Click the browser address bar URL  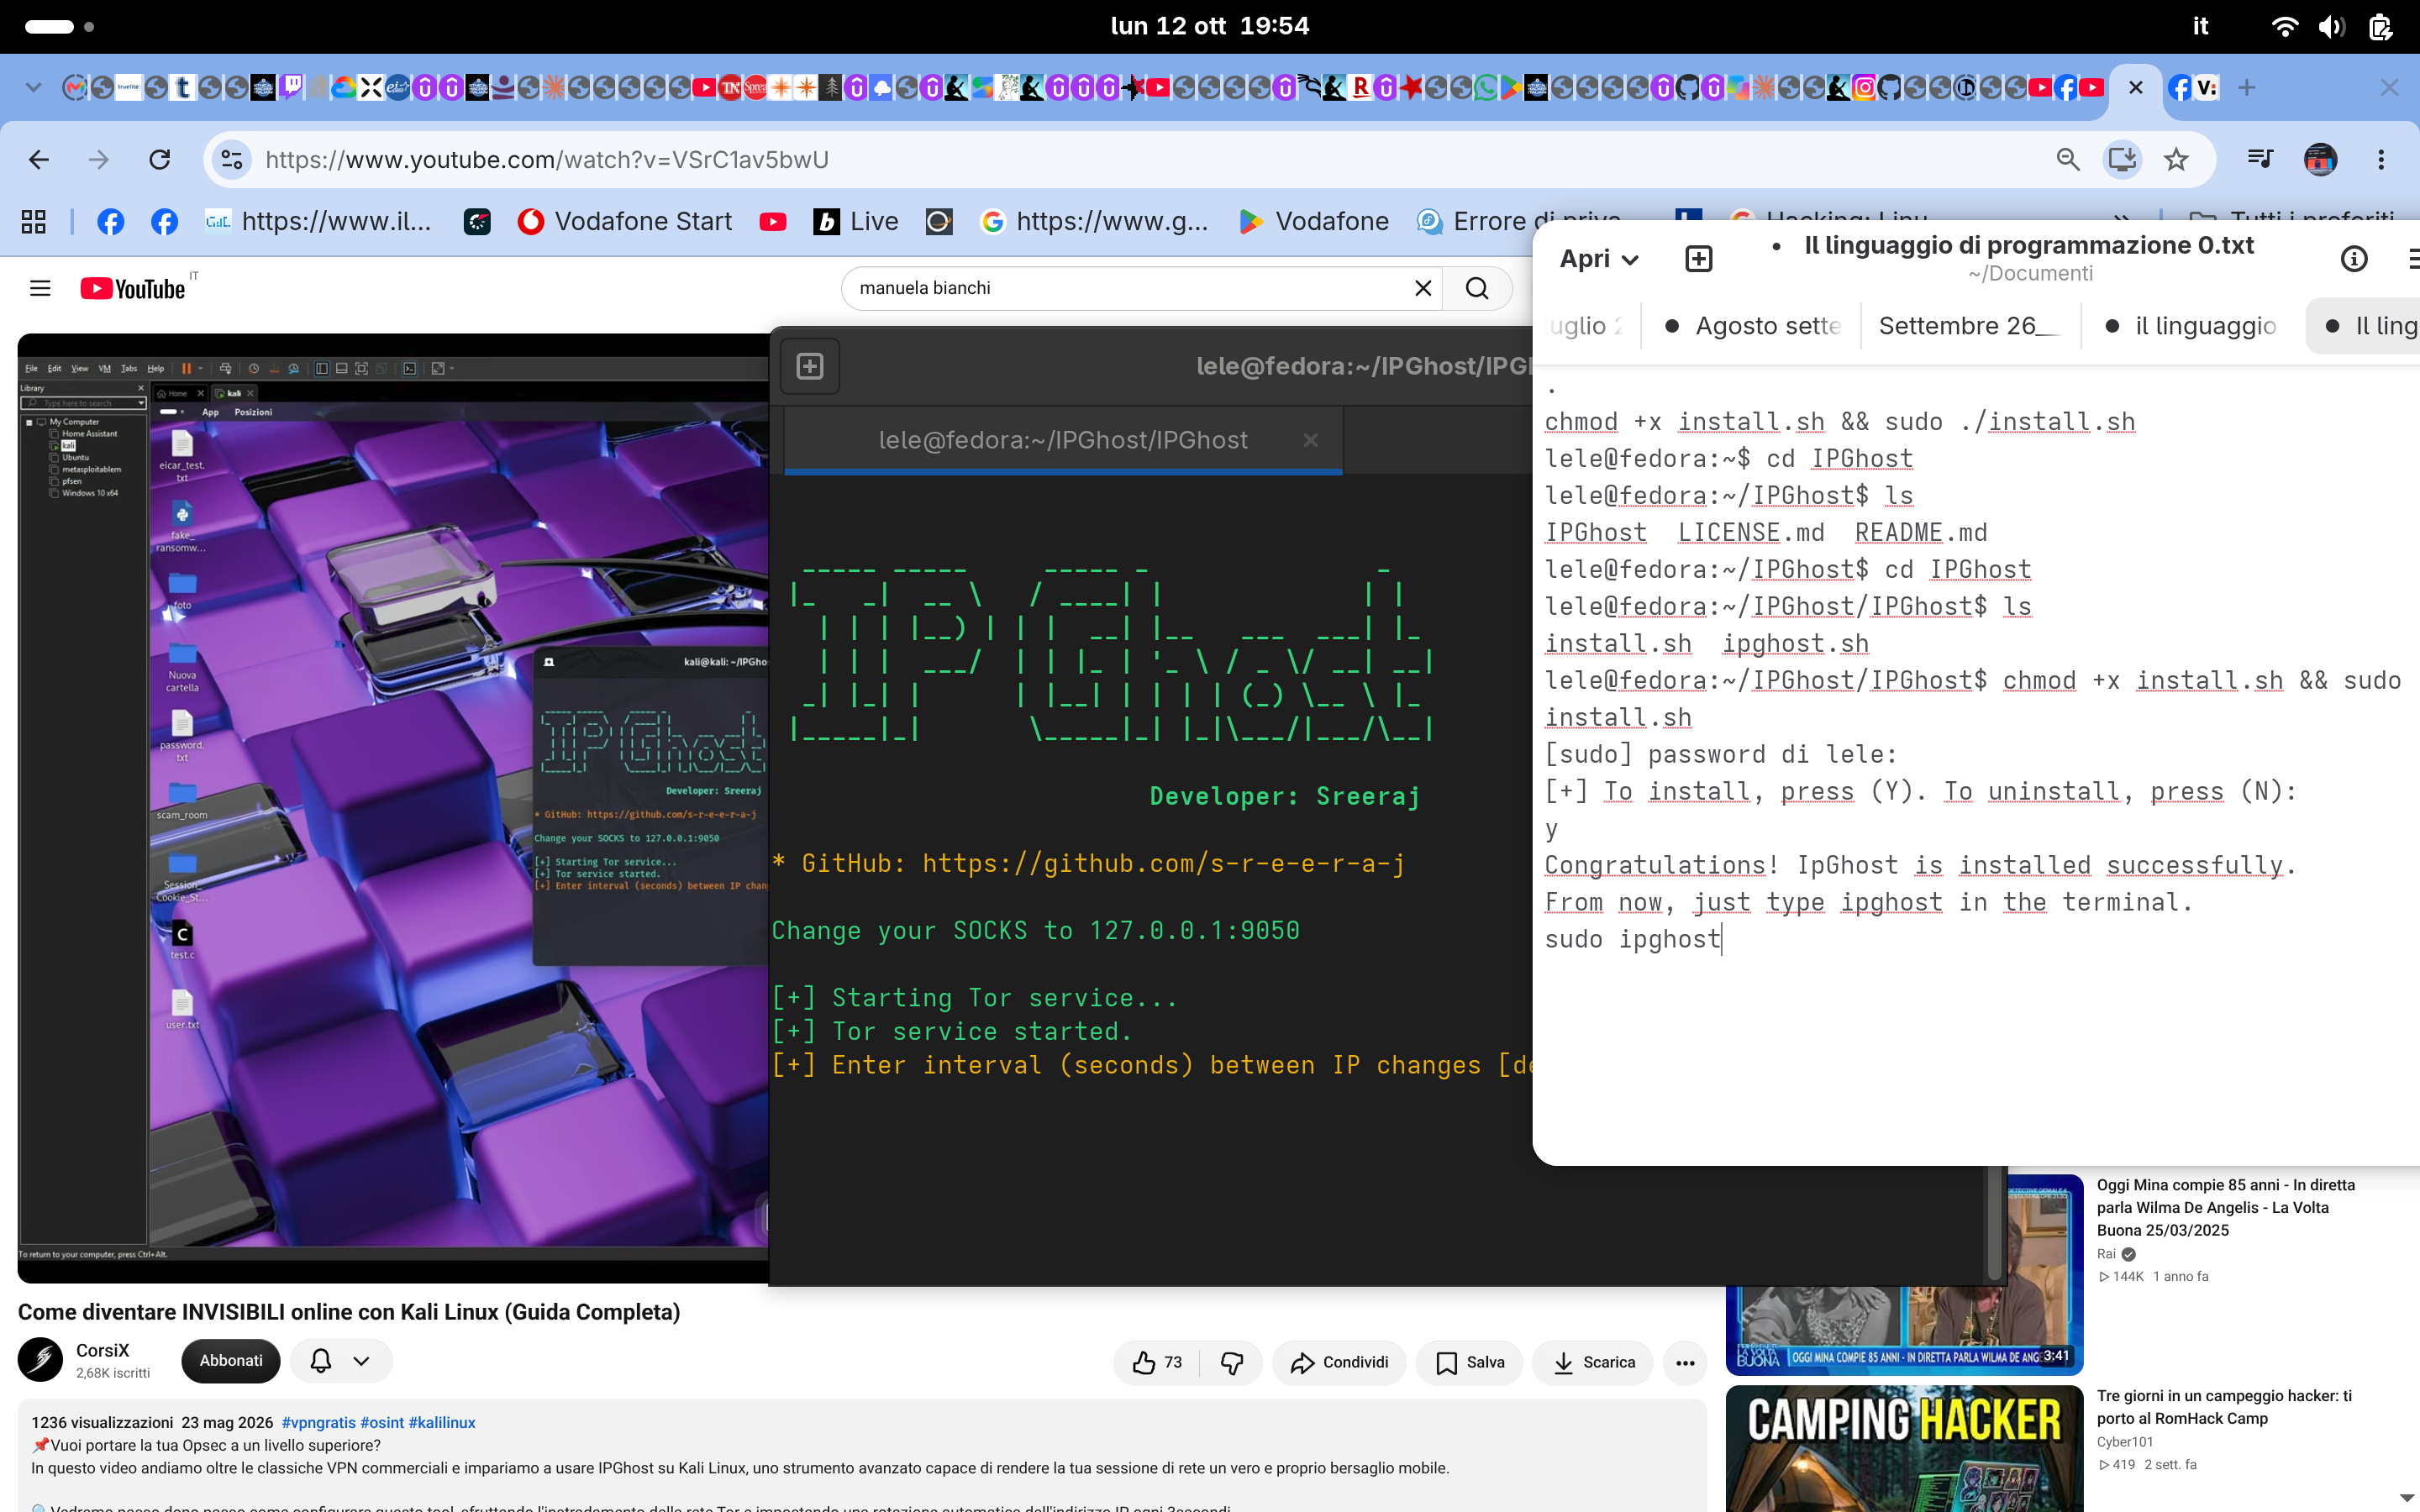click(x=547, y=160)
